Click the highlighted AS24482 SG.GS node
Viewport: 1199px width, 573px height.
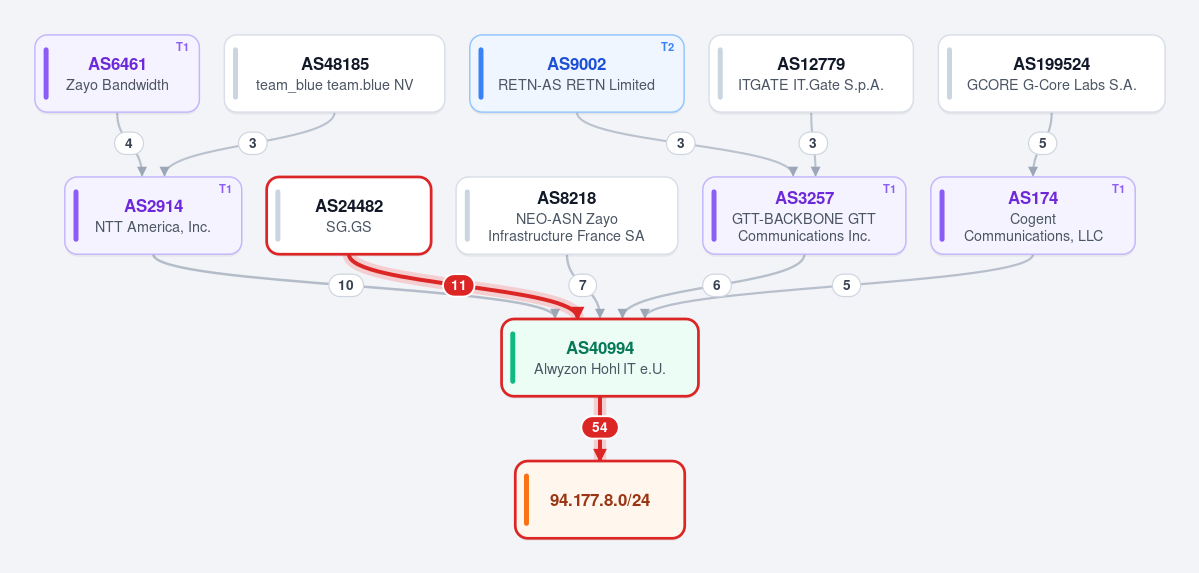pyautogui.click(x=349, y=216)
